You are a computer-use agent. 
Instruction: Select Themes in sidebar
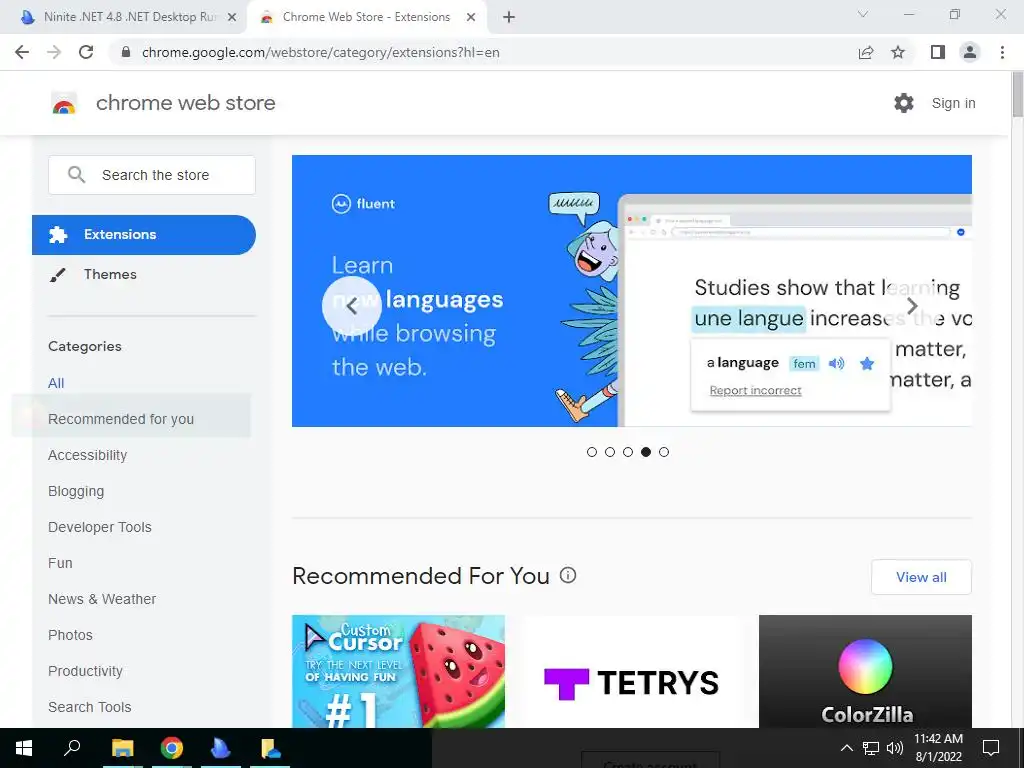(x=110, y=274)
